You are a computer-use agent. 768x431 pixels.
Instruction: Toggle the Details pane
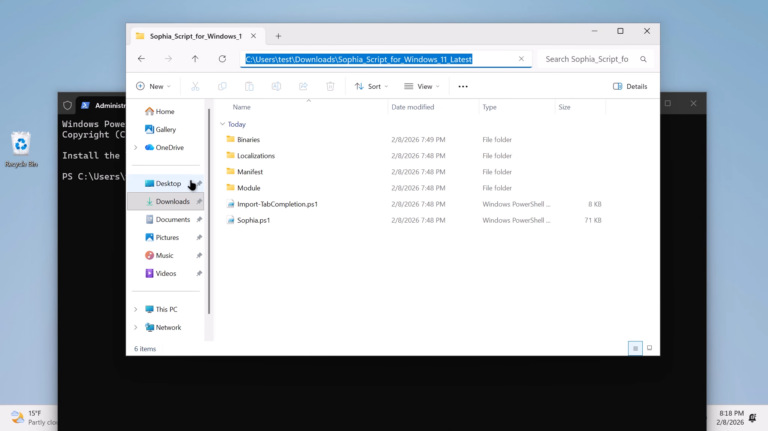(630, 86)
